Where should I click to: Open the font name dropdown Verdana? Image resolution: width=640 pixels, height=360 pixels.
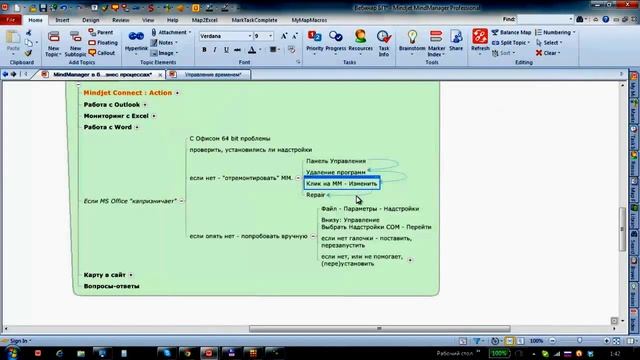[250, 36]
